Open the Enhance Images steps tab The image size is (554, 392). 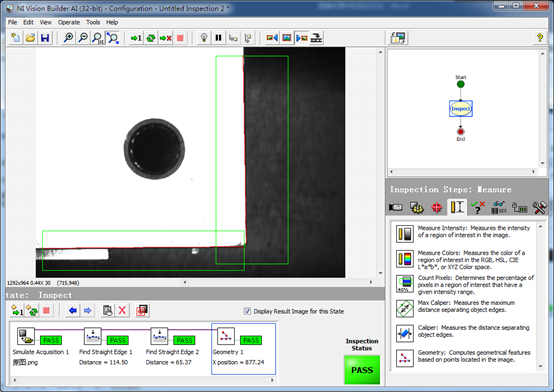pyautogui.click(x=417, y=207)
